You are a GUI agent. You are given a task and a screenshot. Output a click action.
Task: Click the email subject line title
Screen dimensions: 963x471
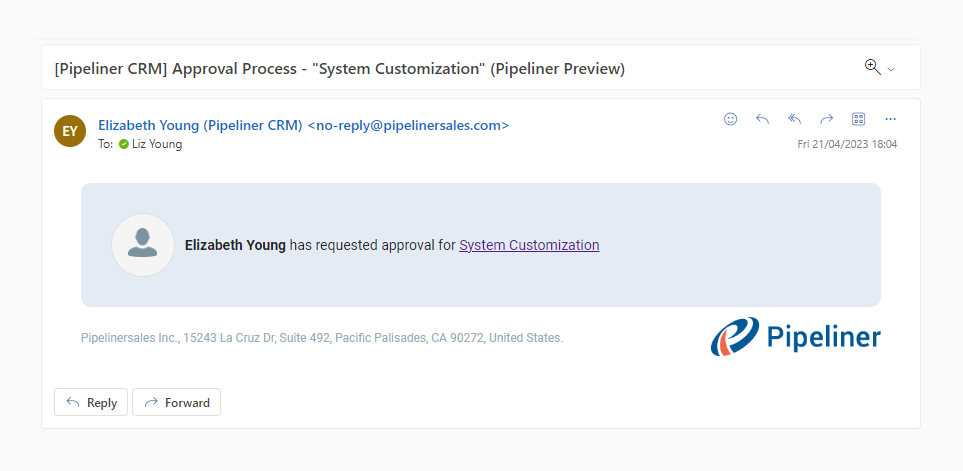tap(339, 69)
